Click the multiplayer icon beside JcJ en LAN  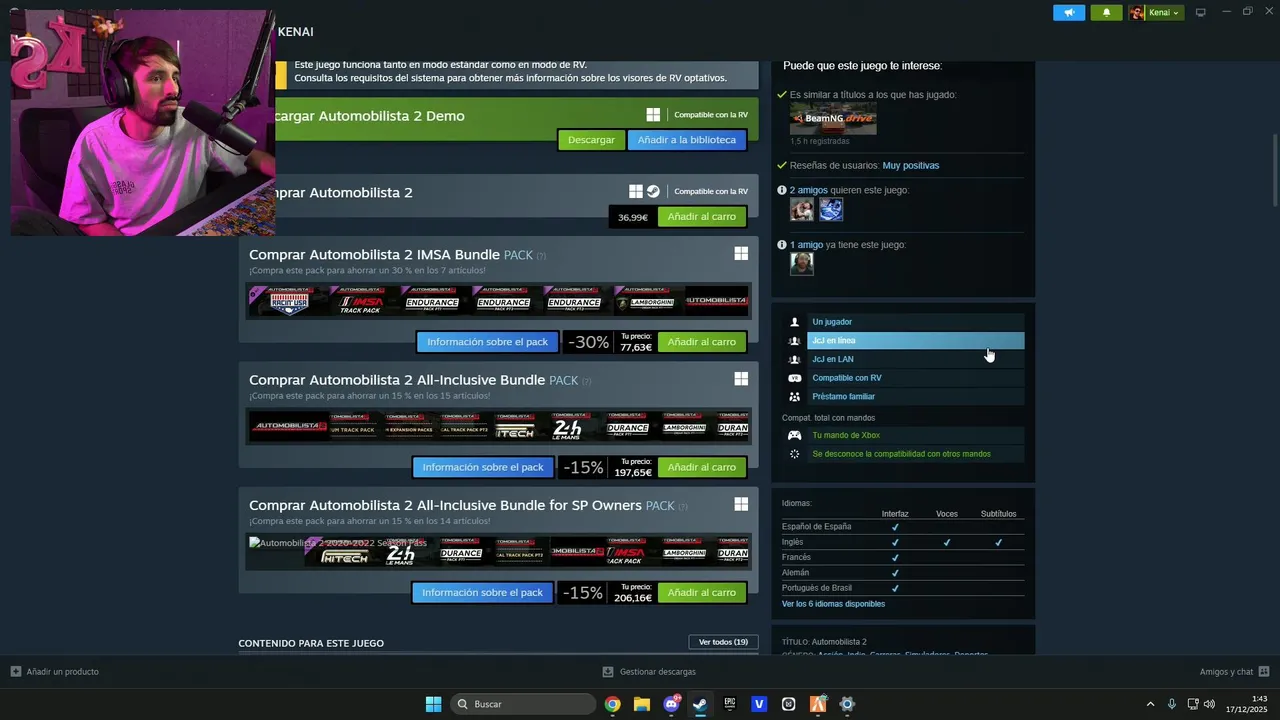pos(795,359)
